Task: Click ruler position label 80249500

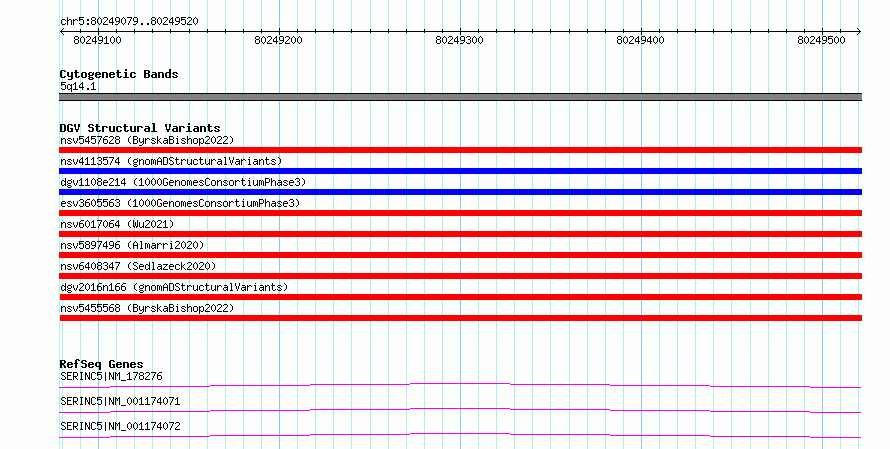Action: click(x=821, y=40)
